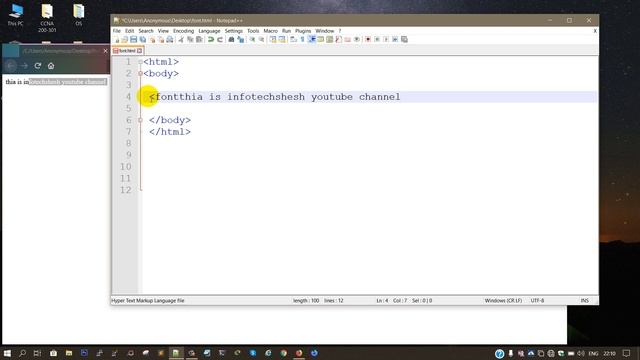Click the INS indicator in status bar
Image resolution: width=640 pixels, height=360 pixels.
[x=584, y=300]
